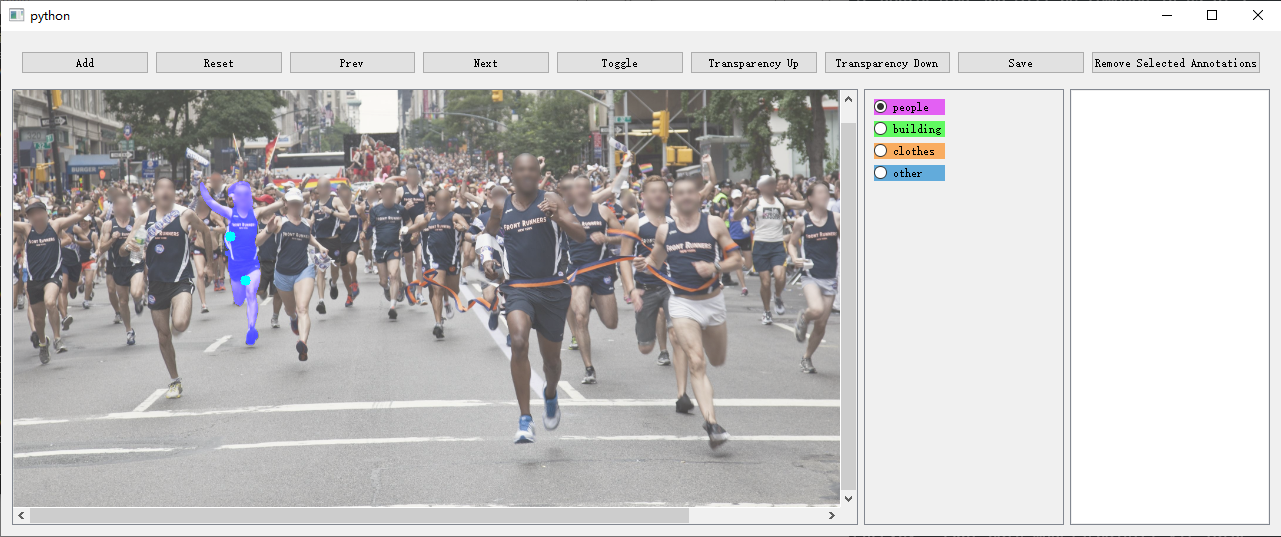Screen dimensions: 1281x537
Task: Go to previous image with Prev
Action: (x=352, y=63)
